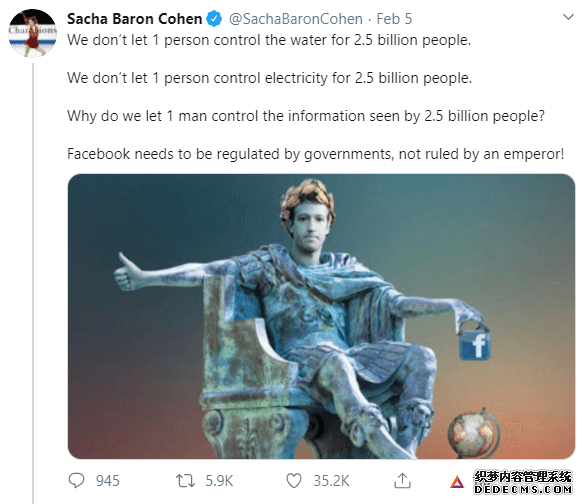Open the @SachaBaronCohen handle link
The image size is (583, 504).
pos(296,19)
